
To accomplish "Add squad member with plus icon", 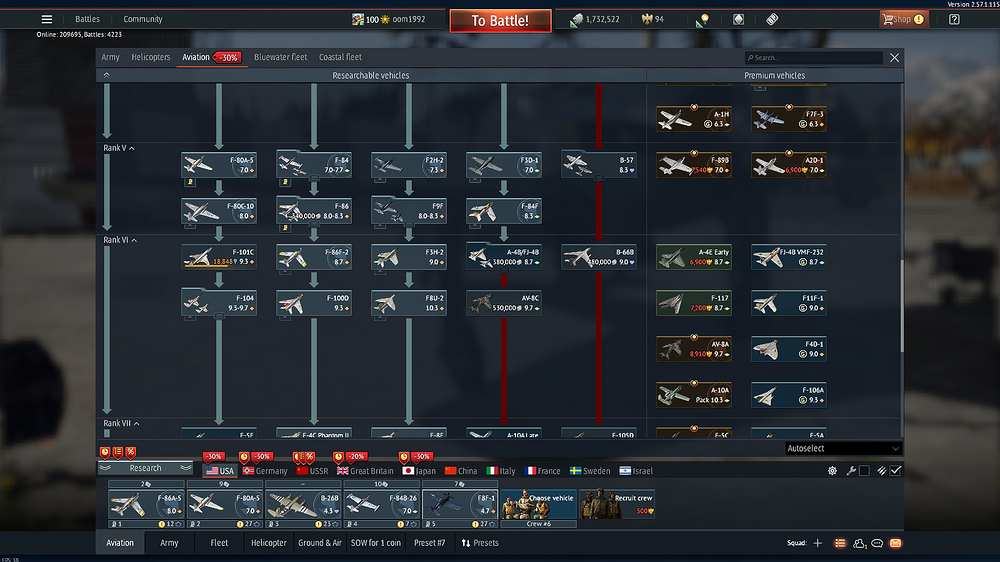I will coord(818,543).
